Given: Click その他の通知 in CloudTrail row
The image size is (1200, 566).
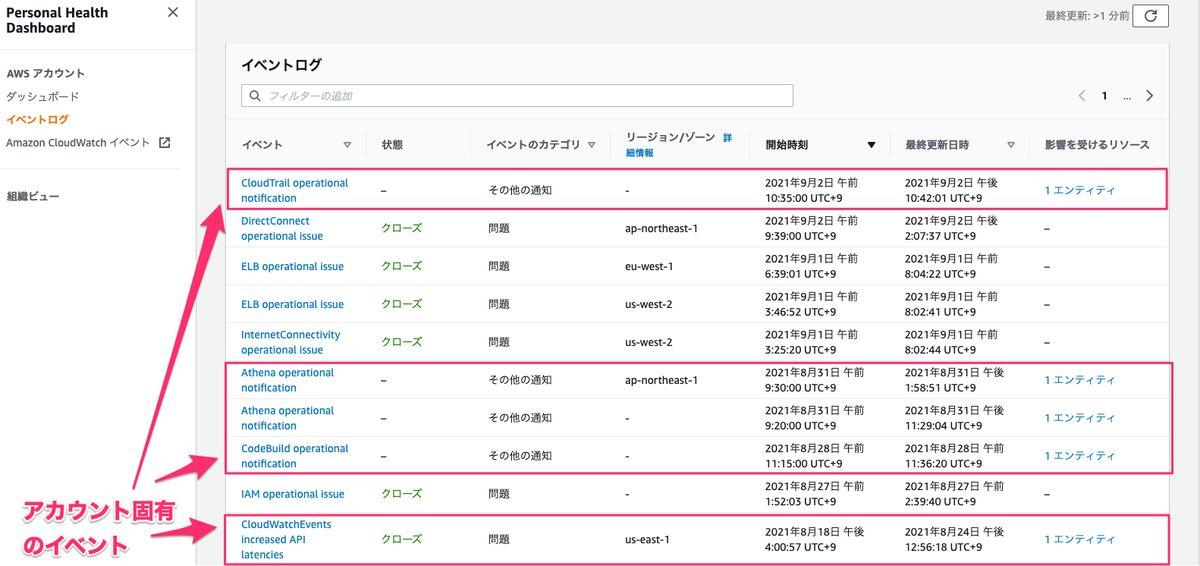Looking at the screenshot, I should click(x=519, y=190).
